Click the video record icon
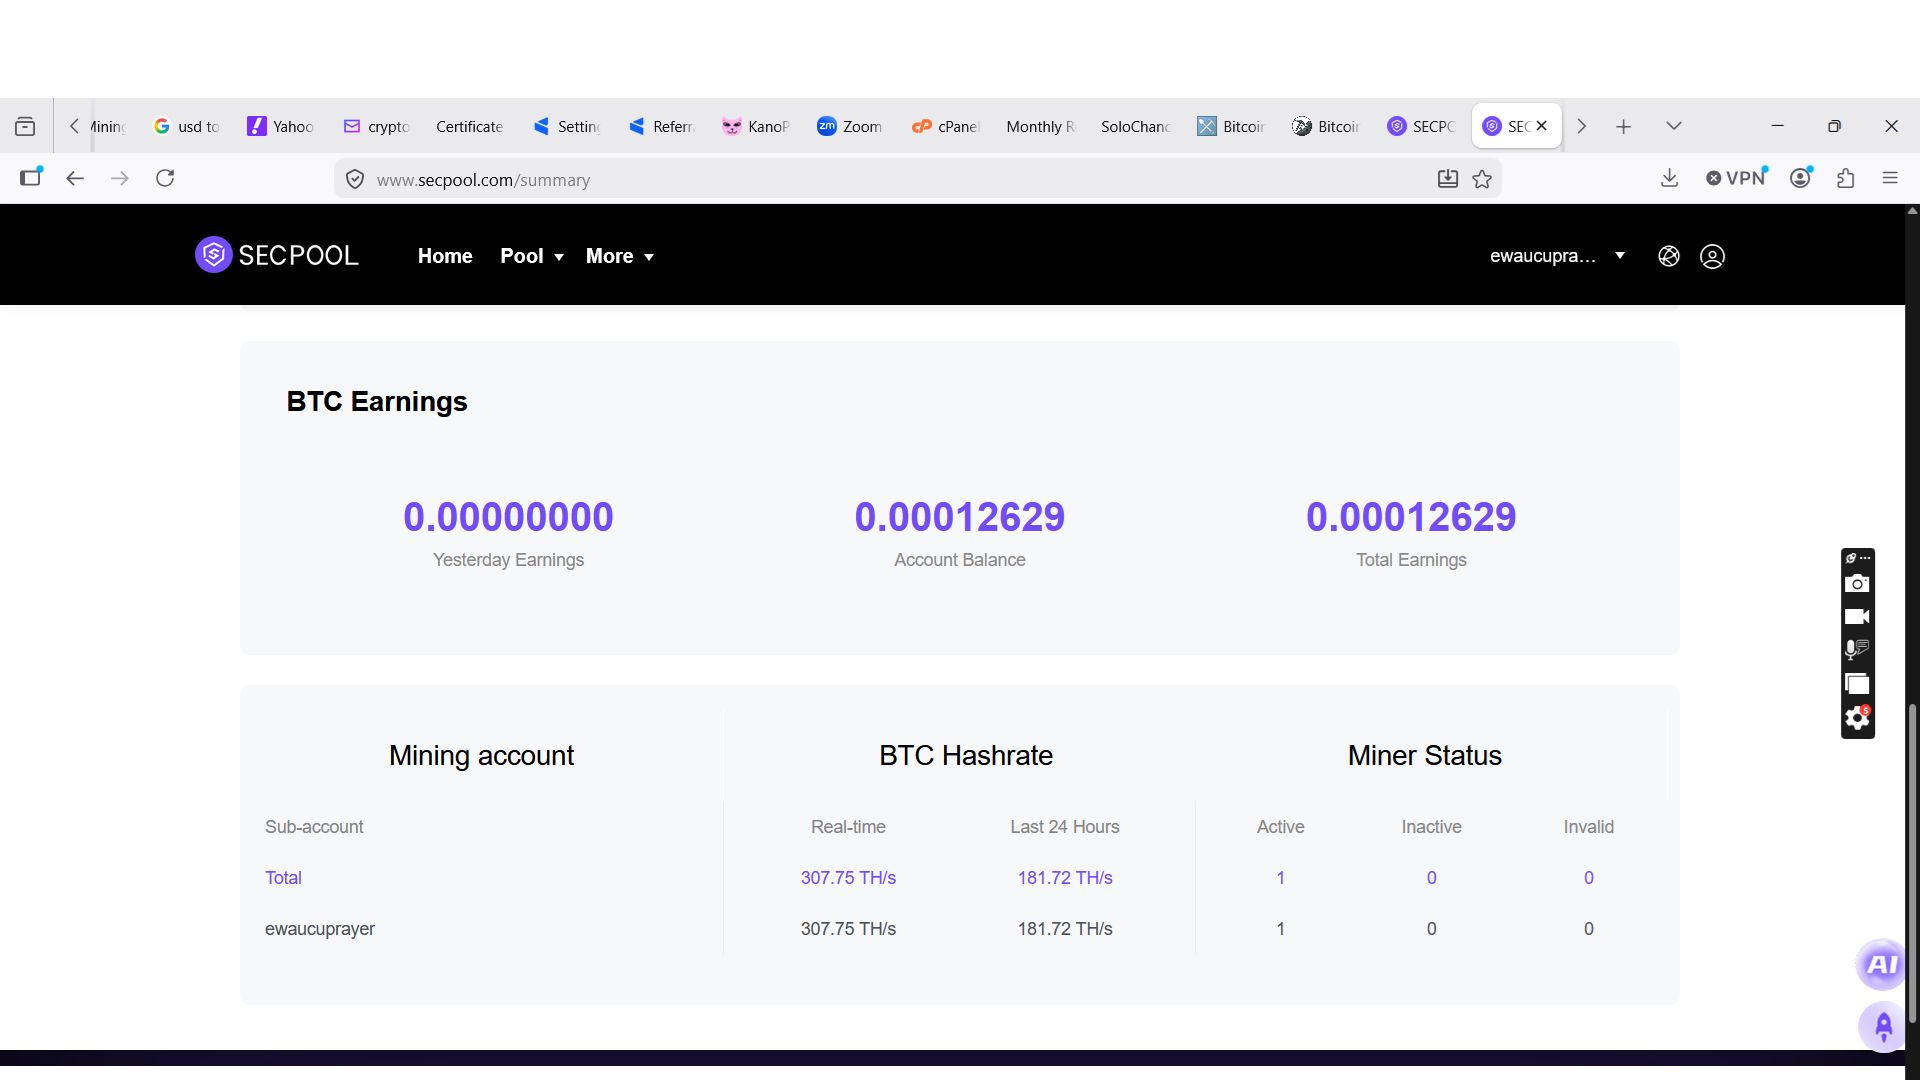The height and width of the screenshot is (1080, 1920). click(1857, 617)
